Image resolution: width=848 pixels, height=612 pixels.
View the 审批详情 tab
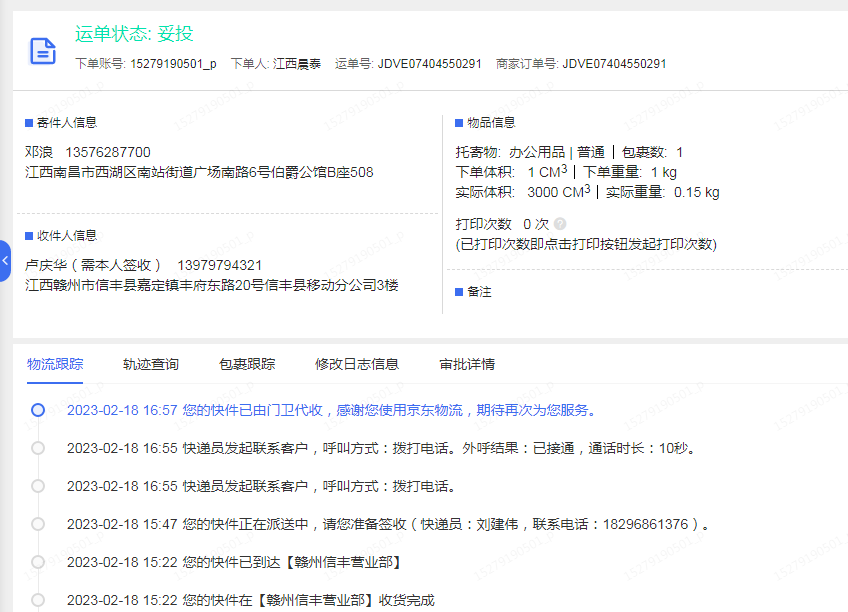(x=467, y=364)
